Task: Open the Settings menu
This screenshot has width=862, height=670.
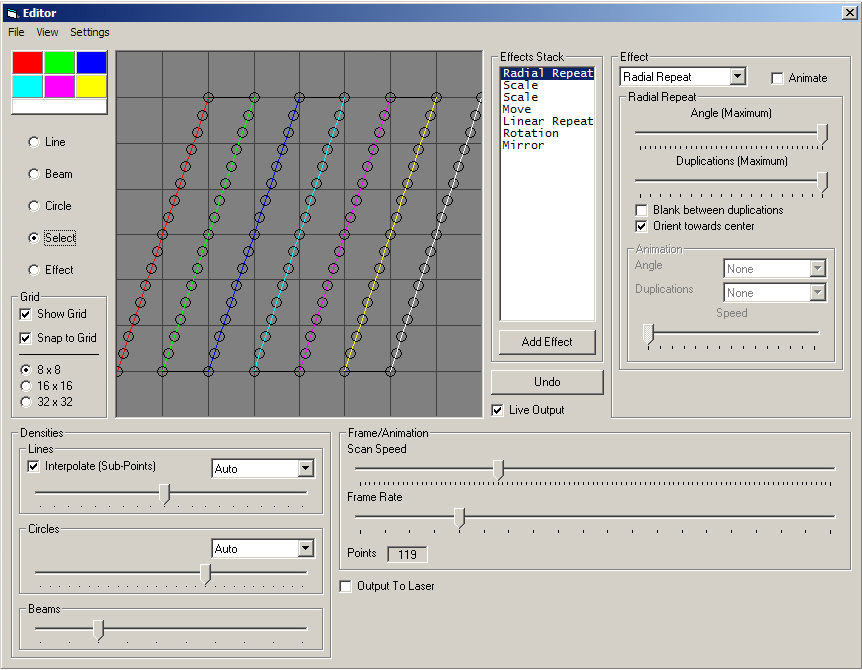Action: [90, 32]
